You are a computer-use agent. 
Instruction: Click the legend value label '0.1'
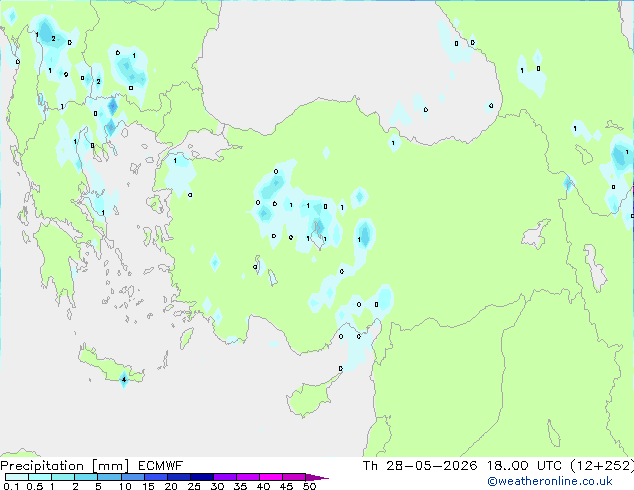(11, 486)
